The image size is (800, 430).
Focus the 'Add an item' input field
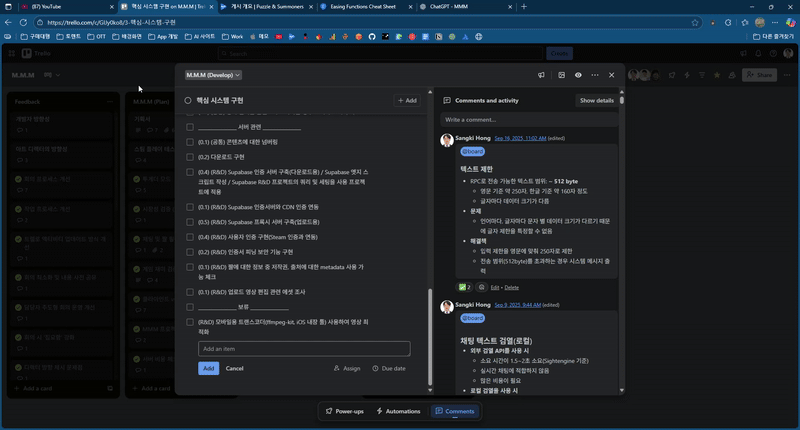pyautogui.click(x=304, y=349)
